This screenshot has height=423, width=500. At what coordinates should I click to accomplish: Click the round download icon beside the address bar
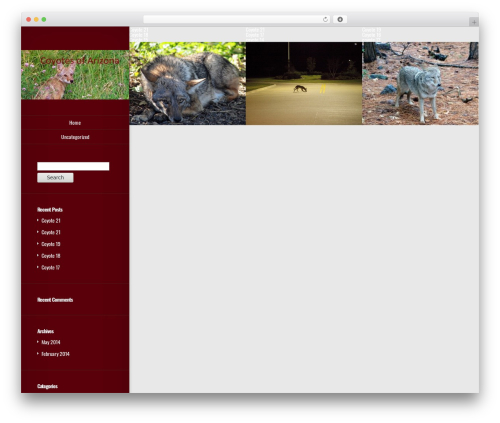[x=340, y=20]
